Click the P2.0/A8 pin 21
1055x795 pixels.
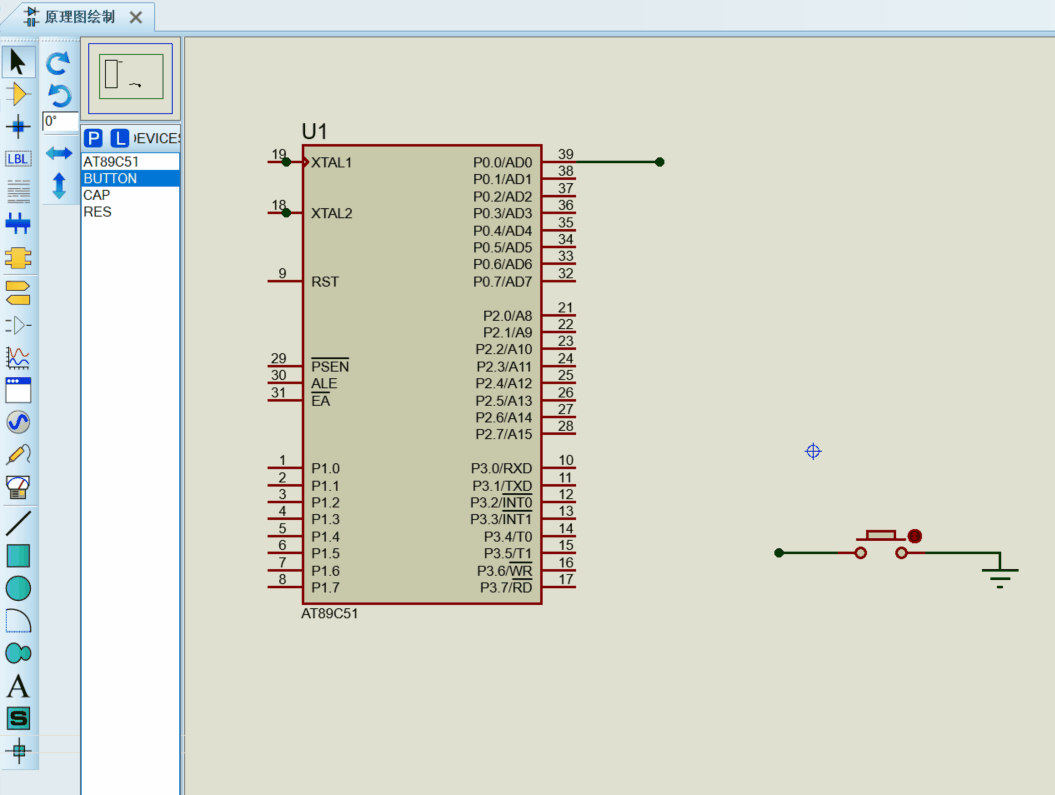pyautogui.click(x=558, y=314)
